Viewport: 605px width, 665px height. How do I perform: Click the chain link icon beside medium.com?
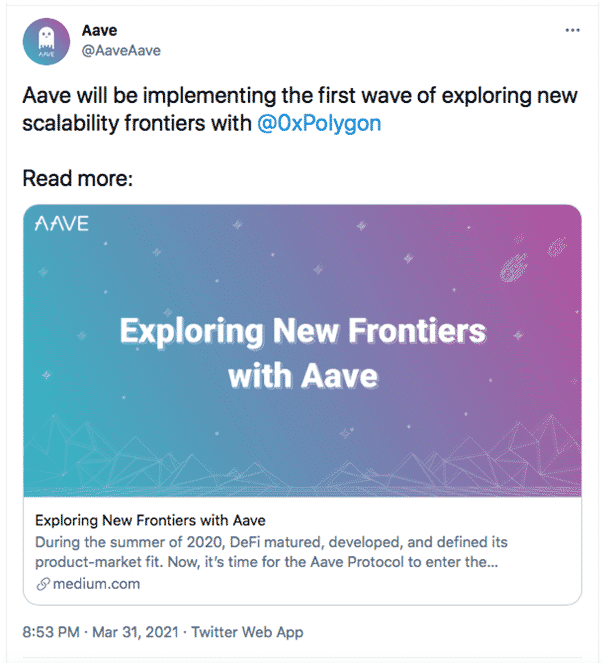[x=41, y=583]
